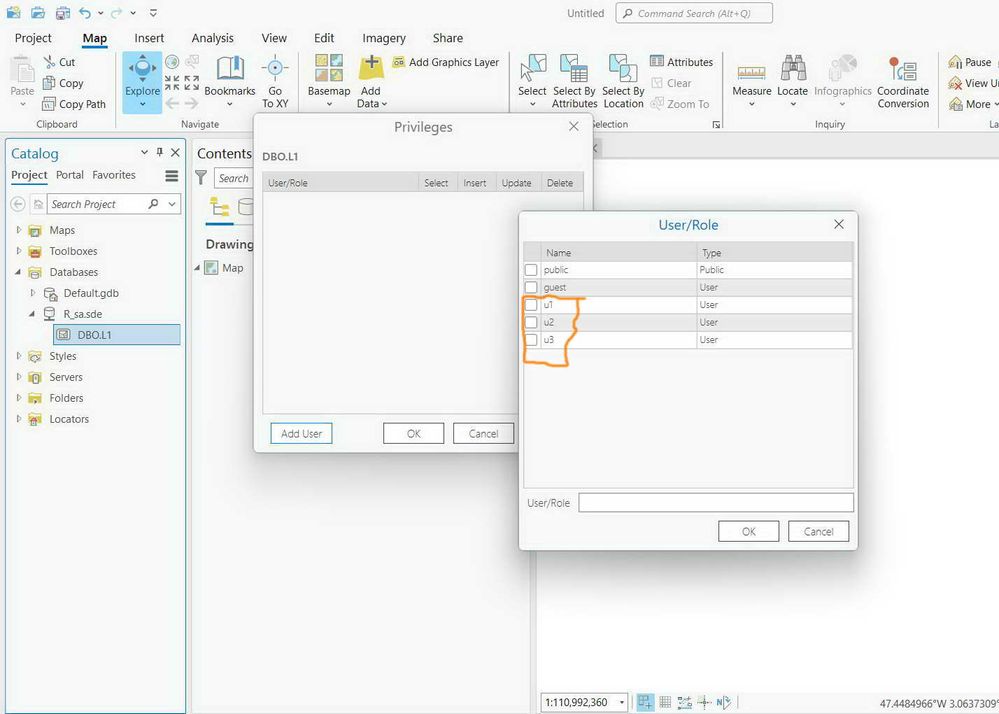Open the Add Data tool
Screen dimensions: 999x714
pyautogui.click(x=371, y=81)
